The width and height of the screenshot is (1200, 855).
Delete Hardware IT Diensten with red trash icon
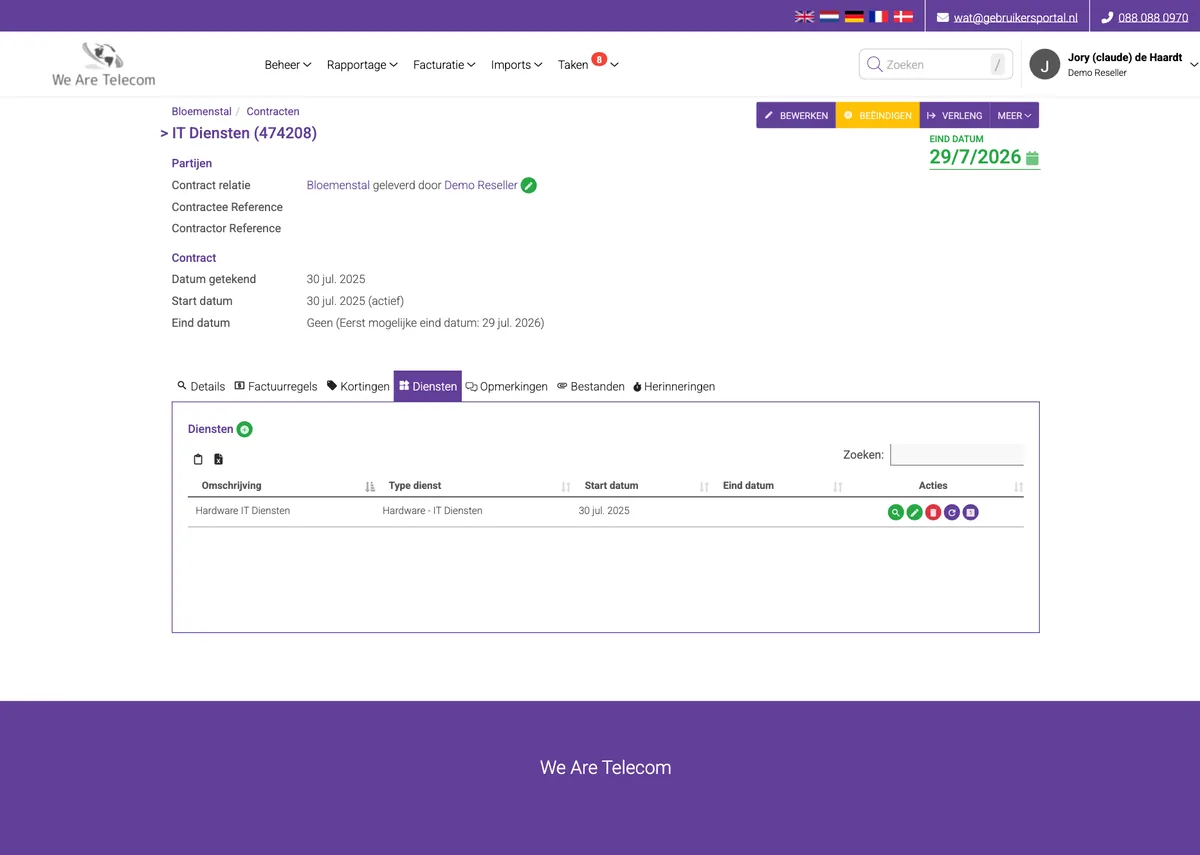(x=933, y=512)
